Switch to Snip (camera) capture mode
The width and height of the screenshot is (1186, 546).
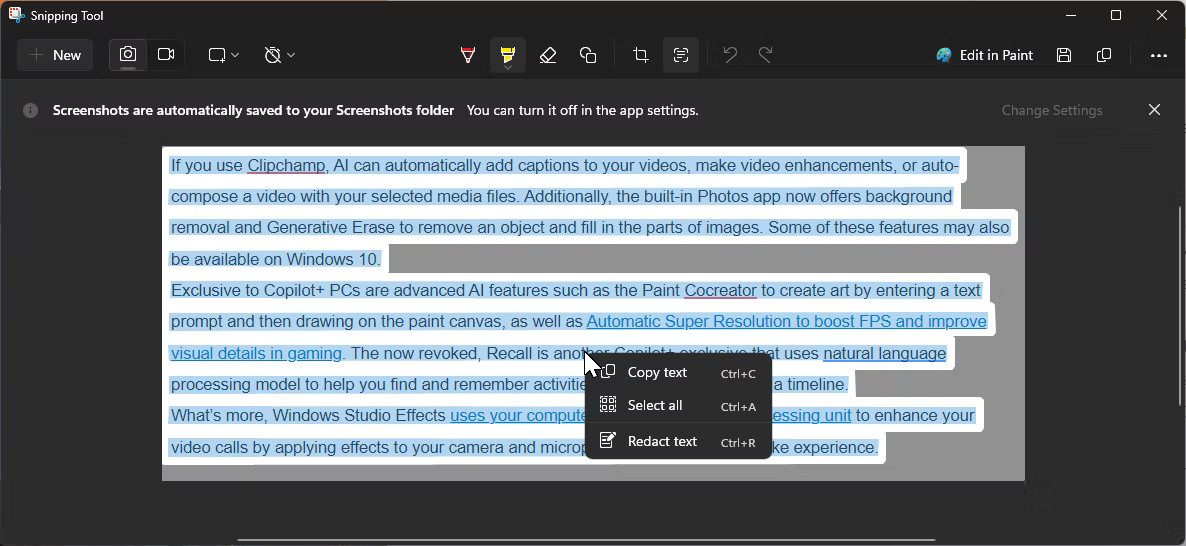point(128,55)
